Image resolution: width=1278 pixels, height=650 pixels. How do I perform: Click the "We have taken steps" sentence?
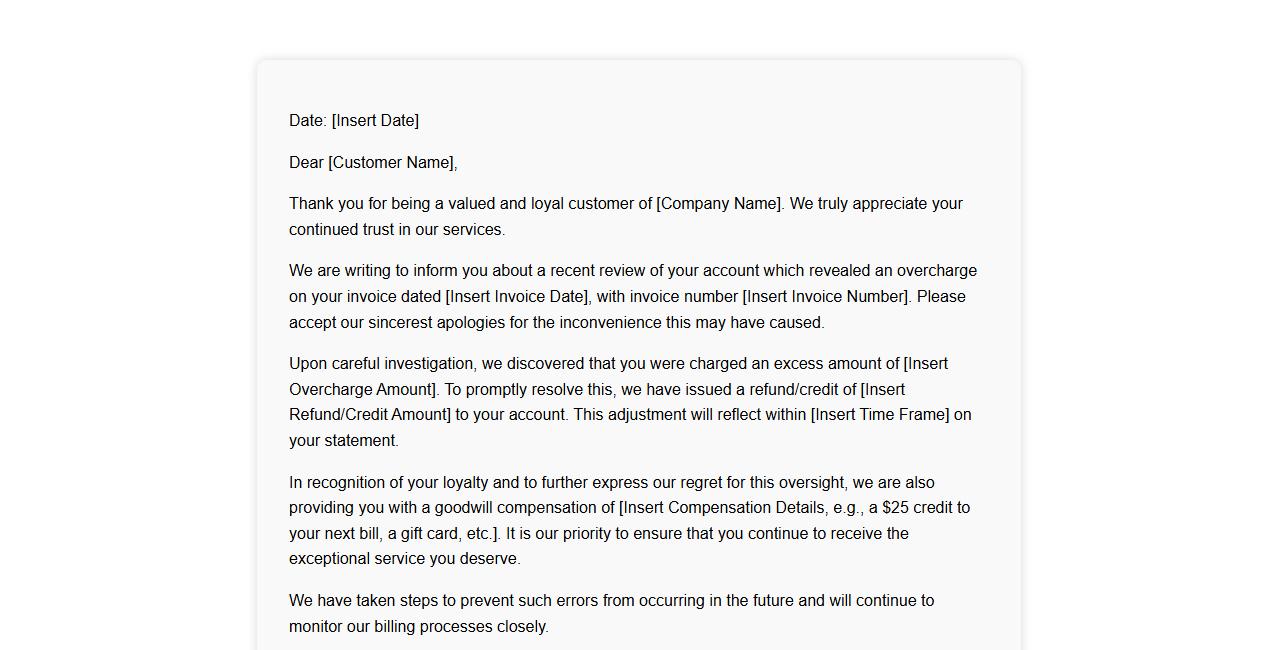coord(364,601)
